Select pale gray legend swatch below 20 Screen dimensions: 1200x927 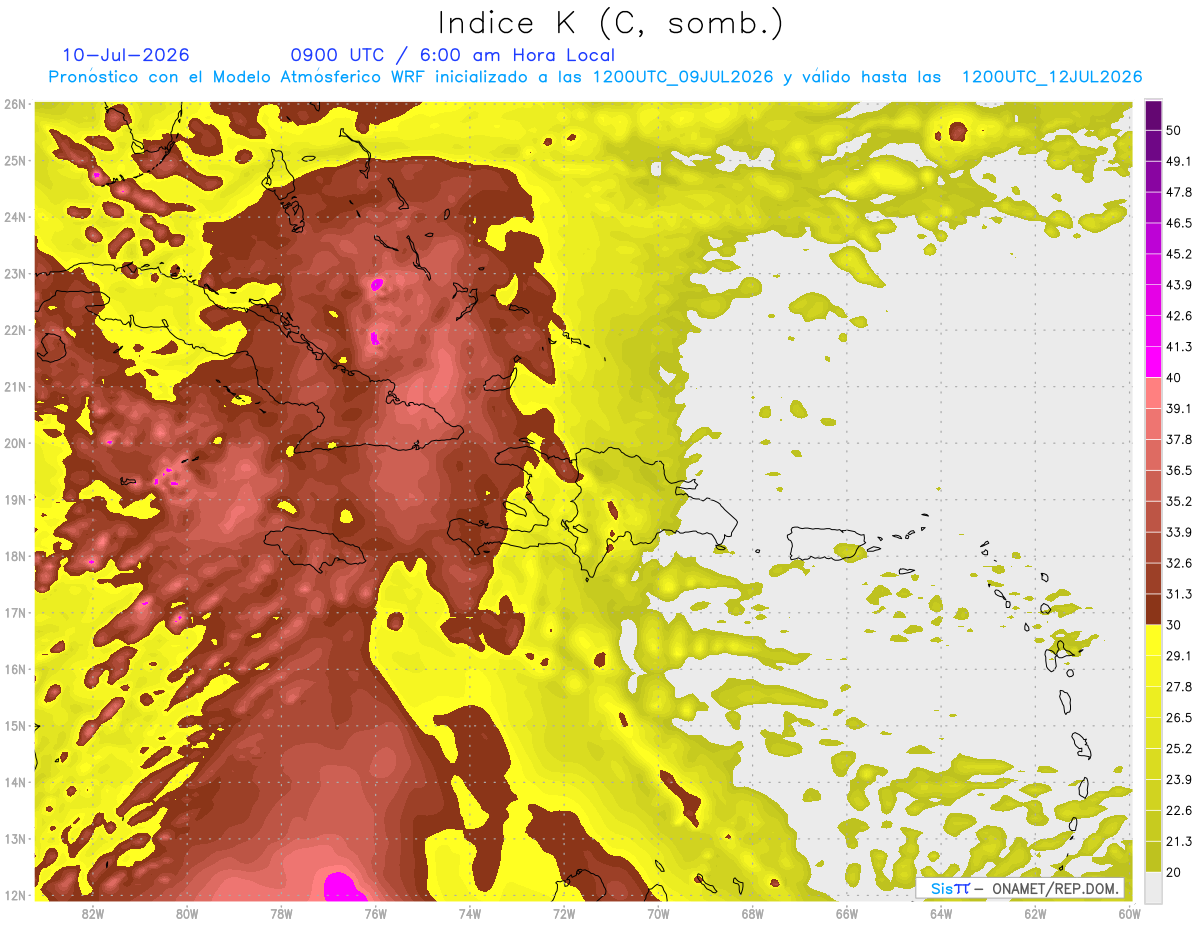pyautogui.click(x=1153, y=887)
